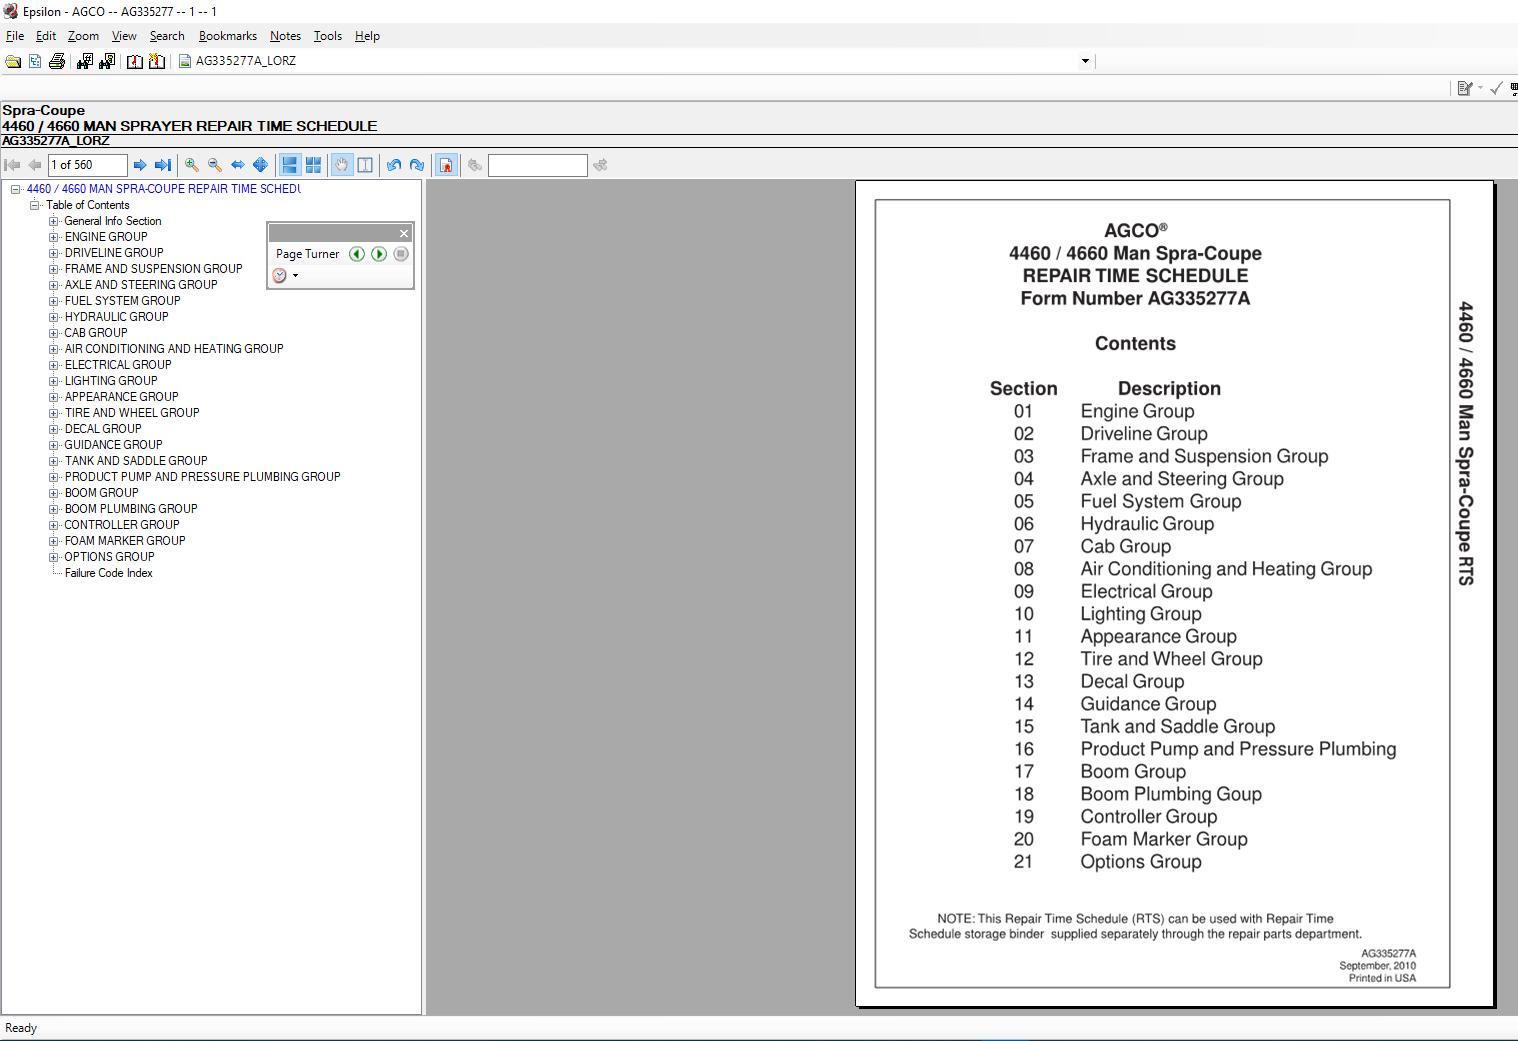
Task: Click the grayed first page arrow
Action: [12, 165]
